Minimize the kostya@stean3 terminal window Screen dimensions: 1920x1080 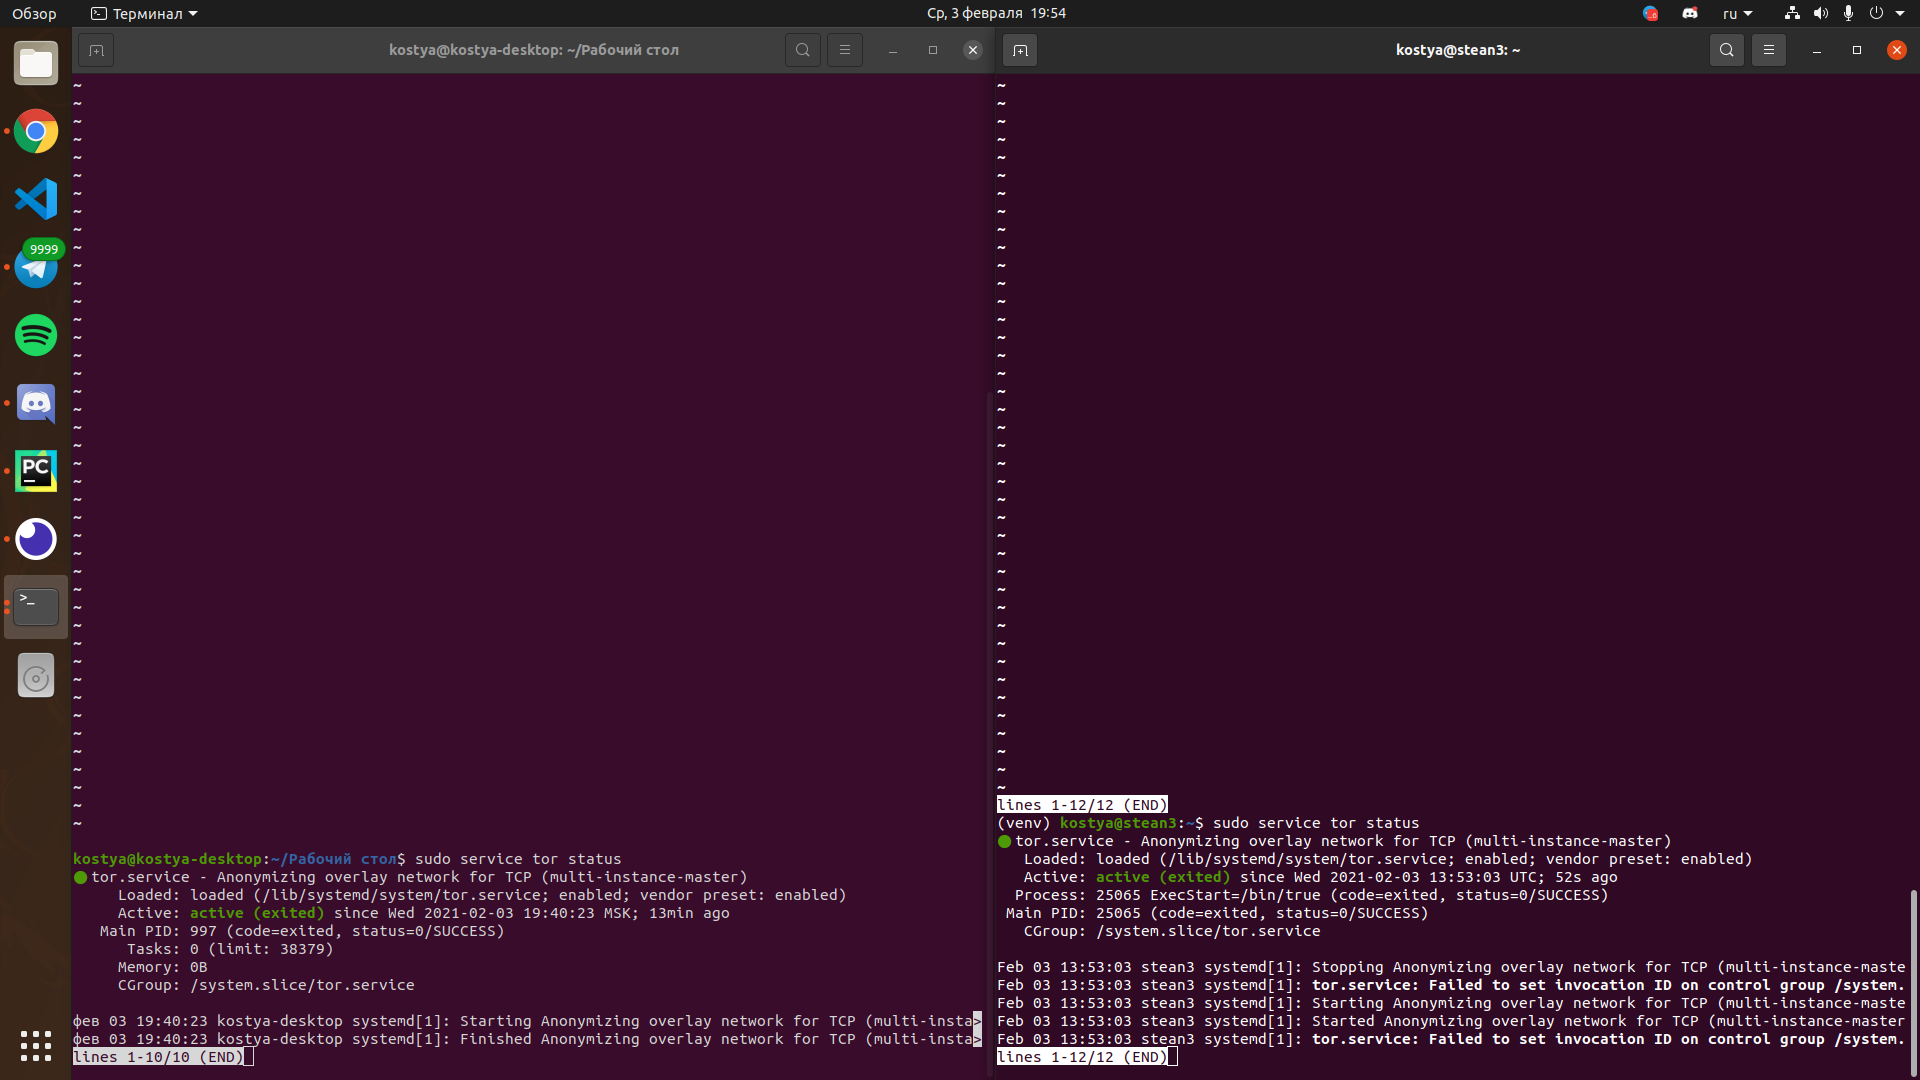point(1817,50)
